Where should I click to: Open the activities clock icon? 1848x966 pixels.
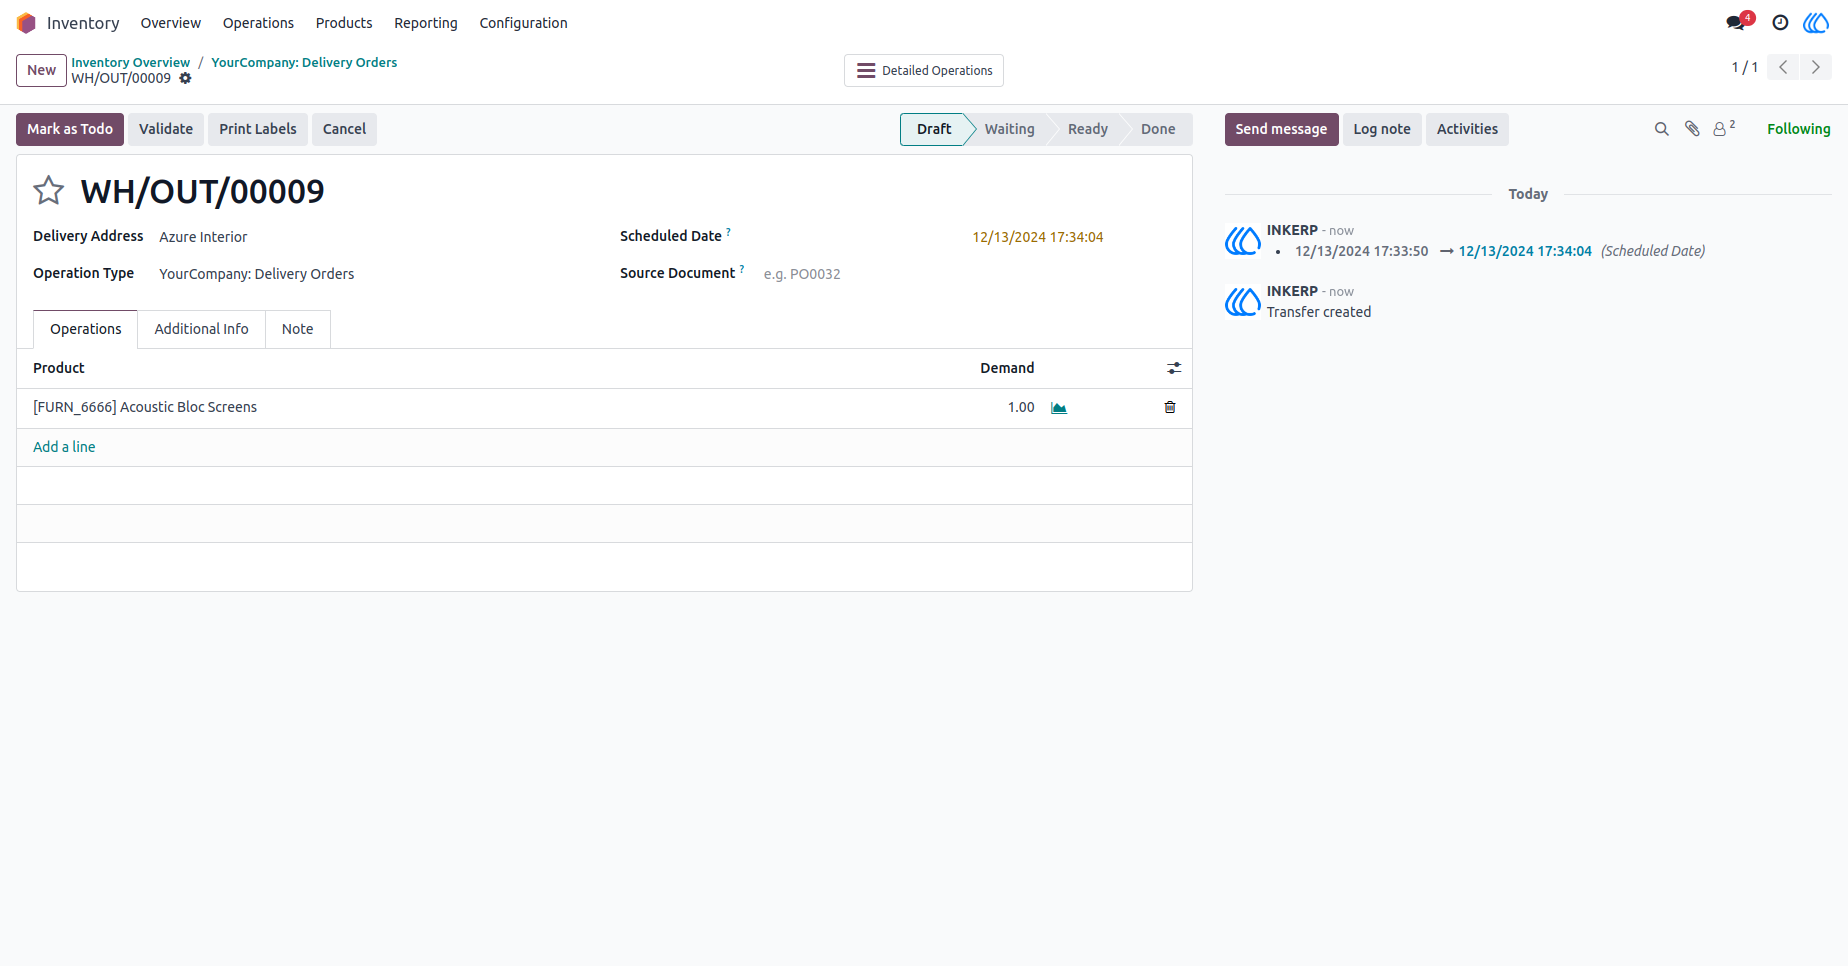(x=1780, y=22)
